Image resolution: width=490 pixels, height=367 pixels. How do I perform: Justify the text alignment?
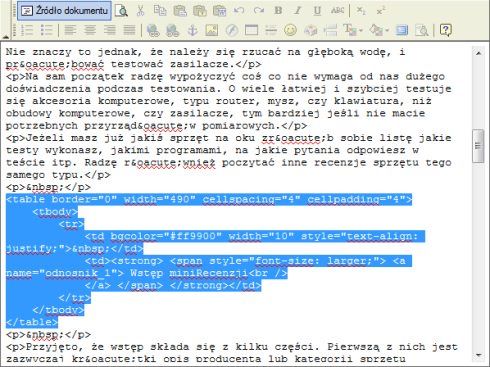point(129,30)
